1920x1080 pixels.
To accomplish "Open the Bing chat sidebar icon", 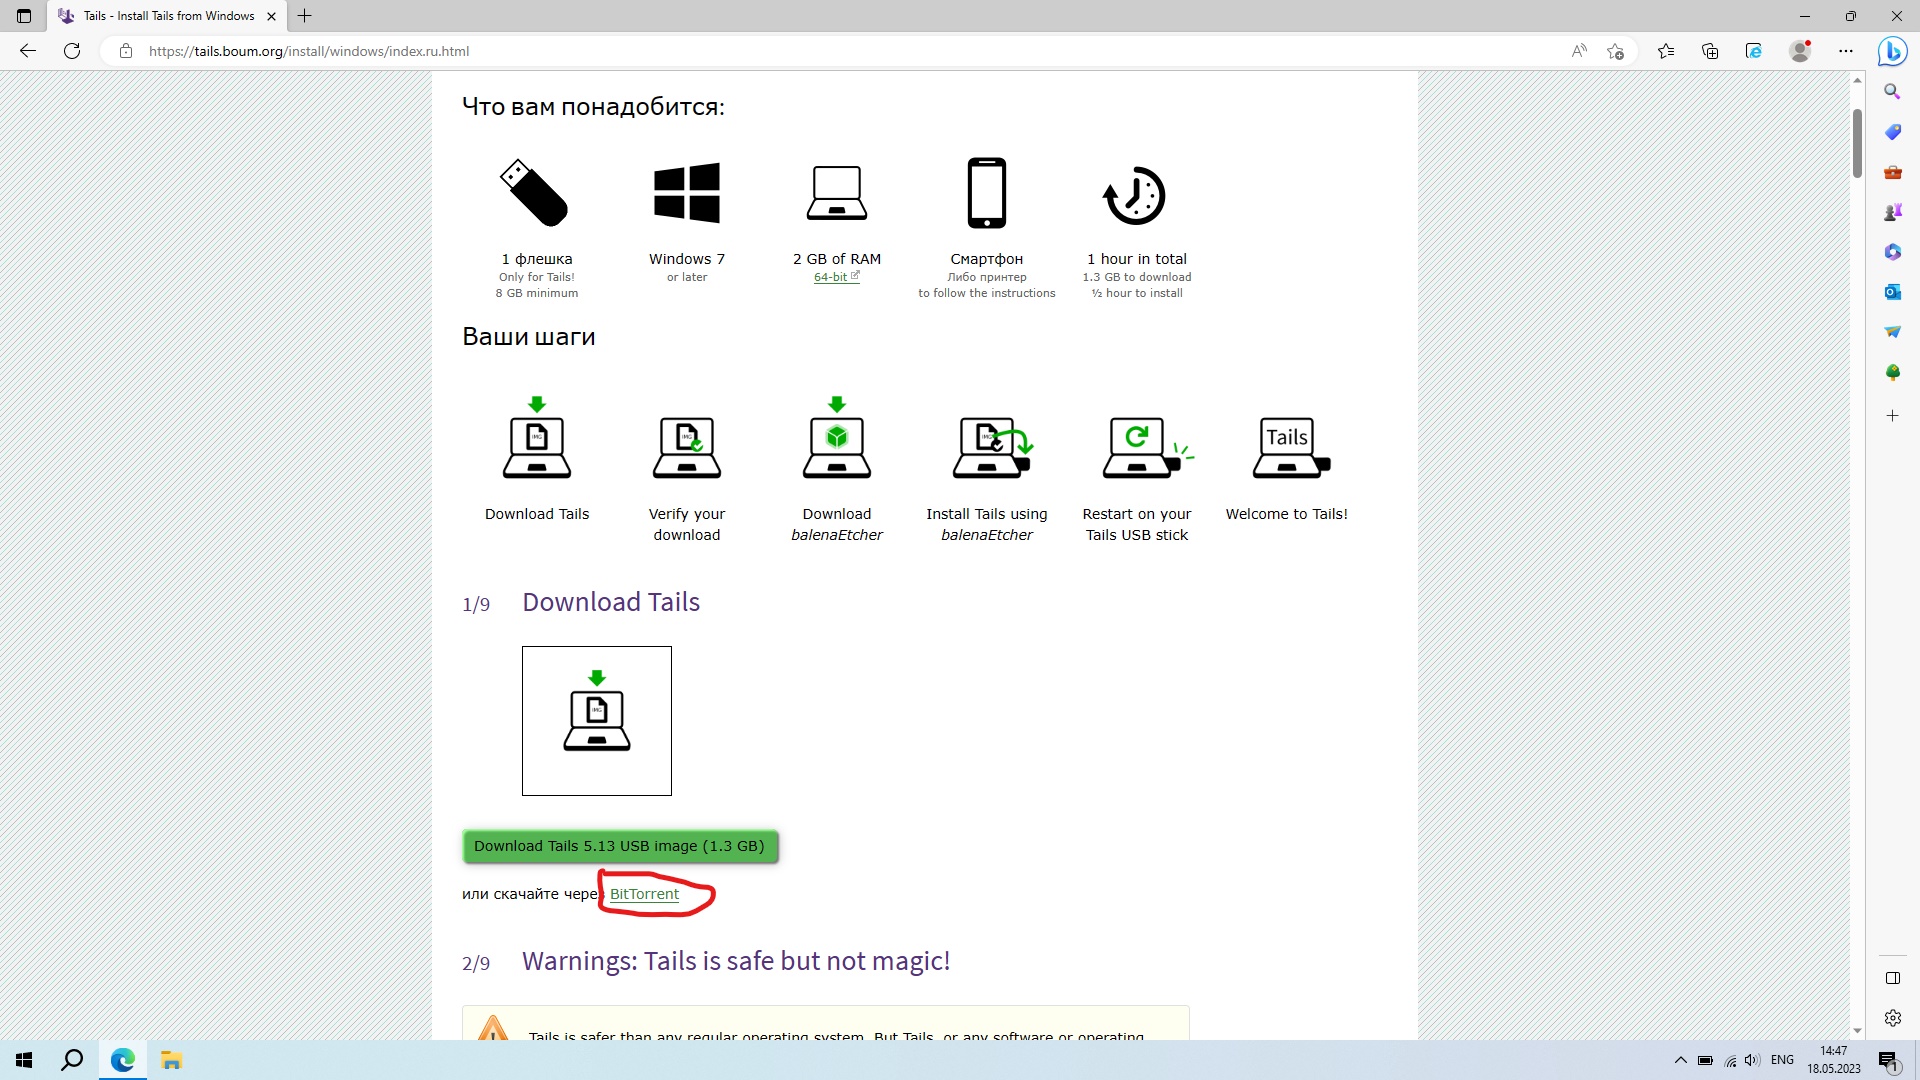I will (1892, 51).
